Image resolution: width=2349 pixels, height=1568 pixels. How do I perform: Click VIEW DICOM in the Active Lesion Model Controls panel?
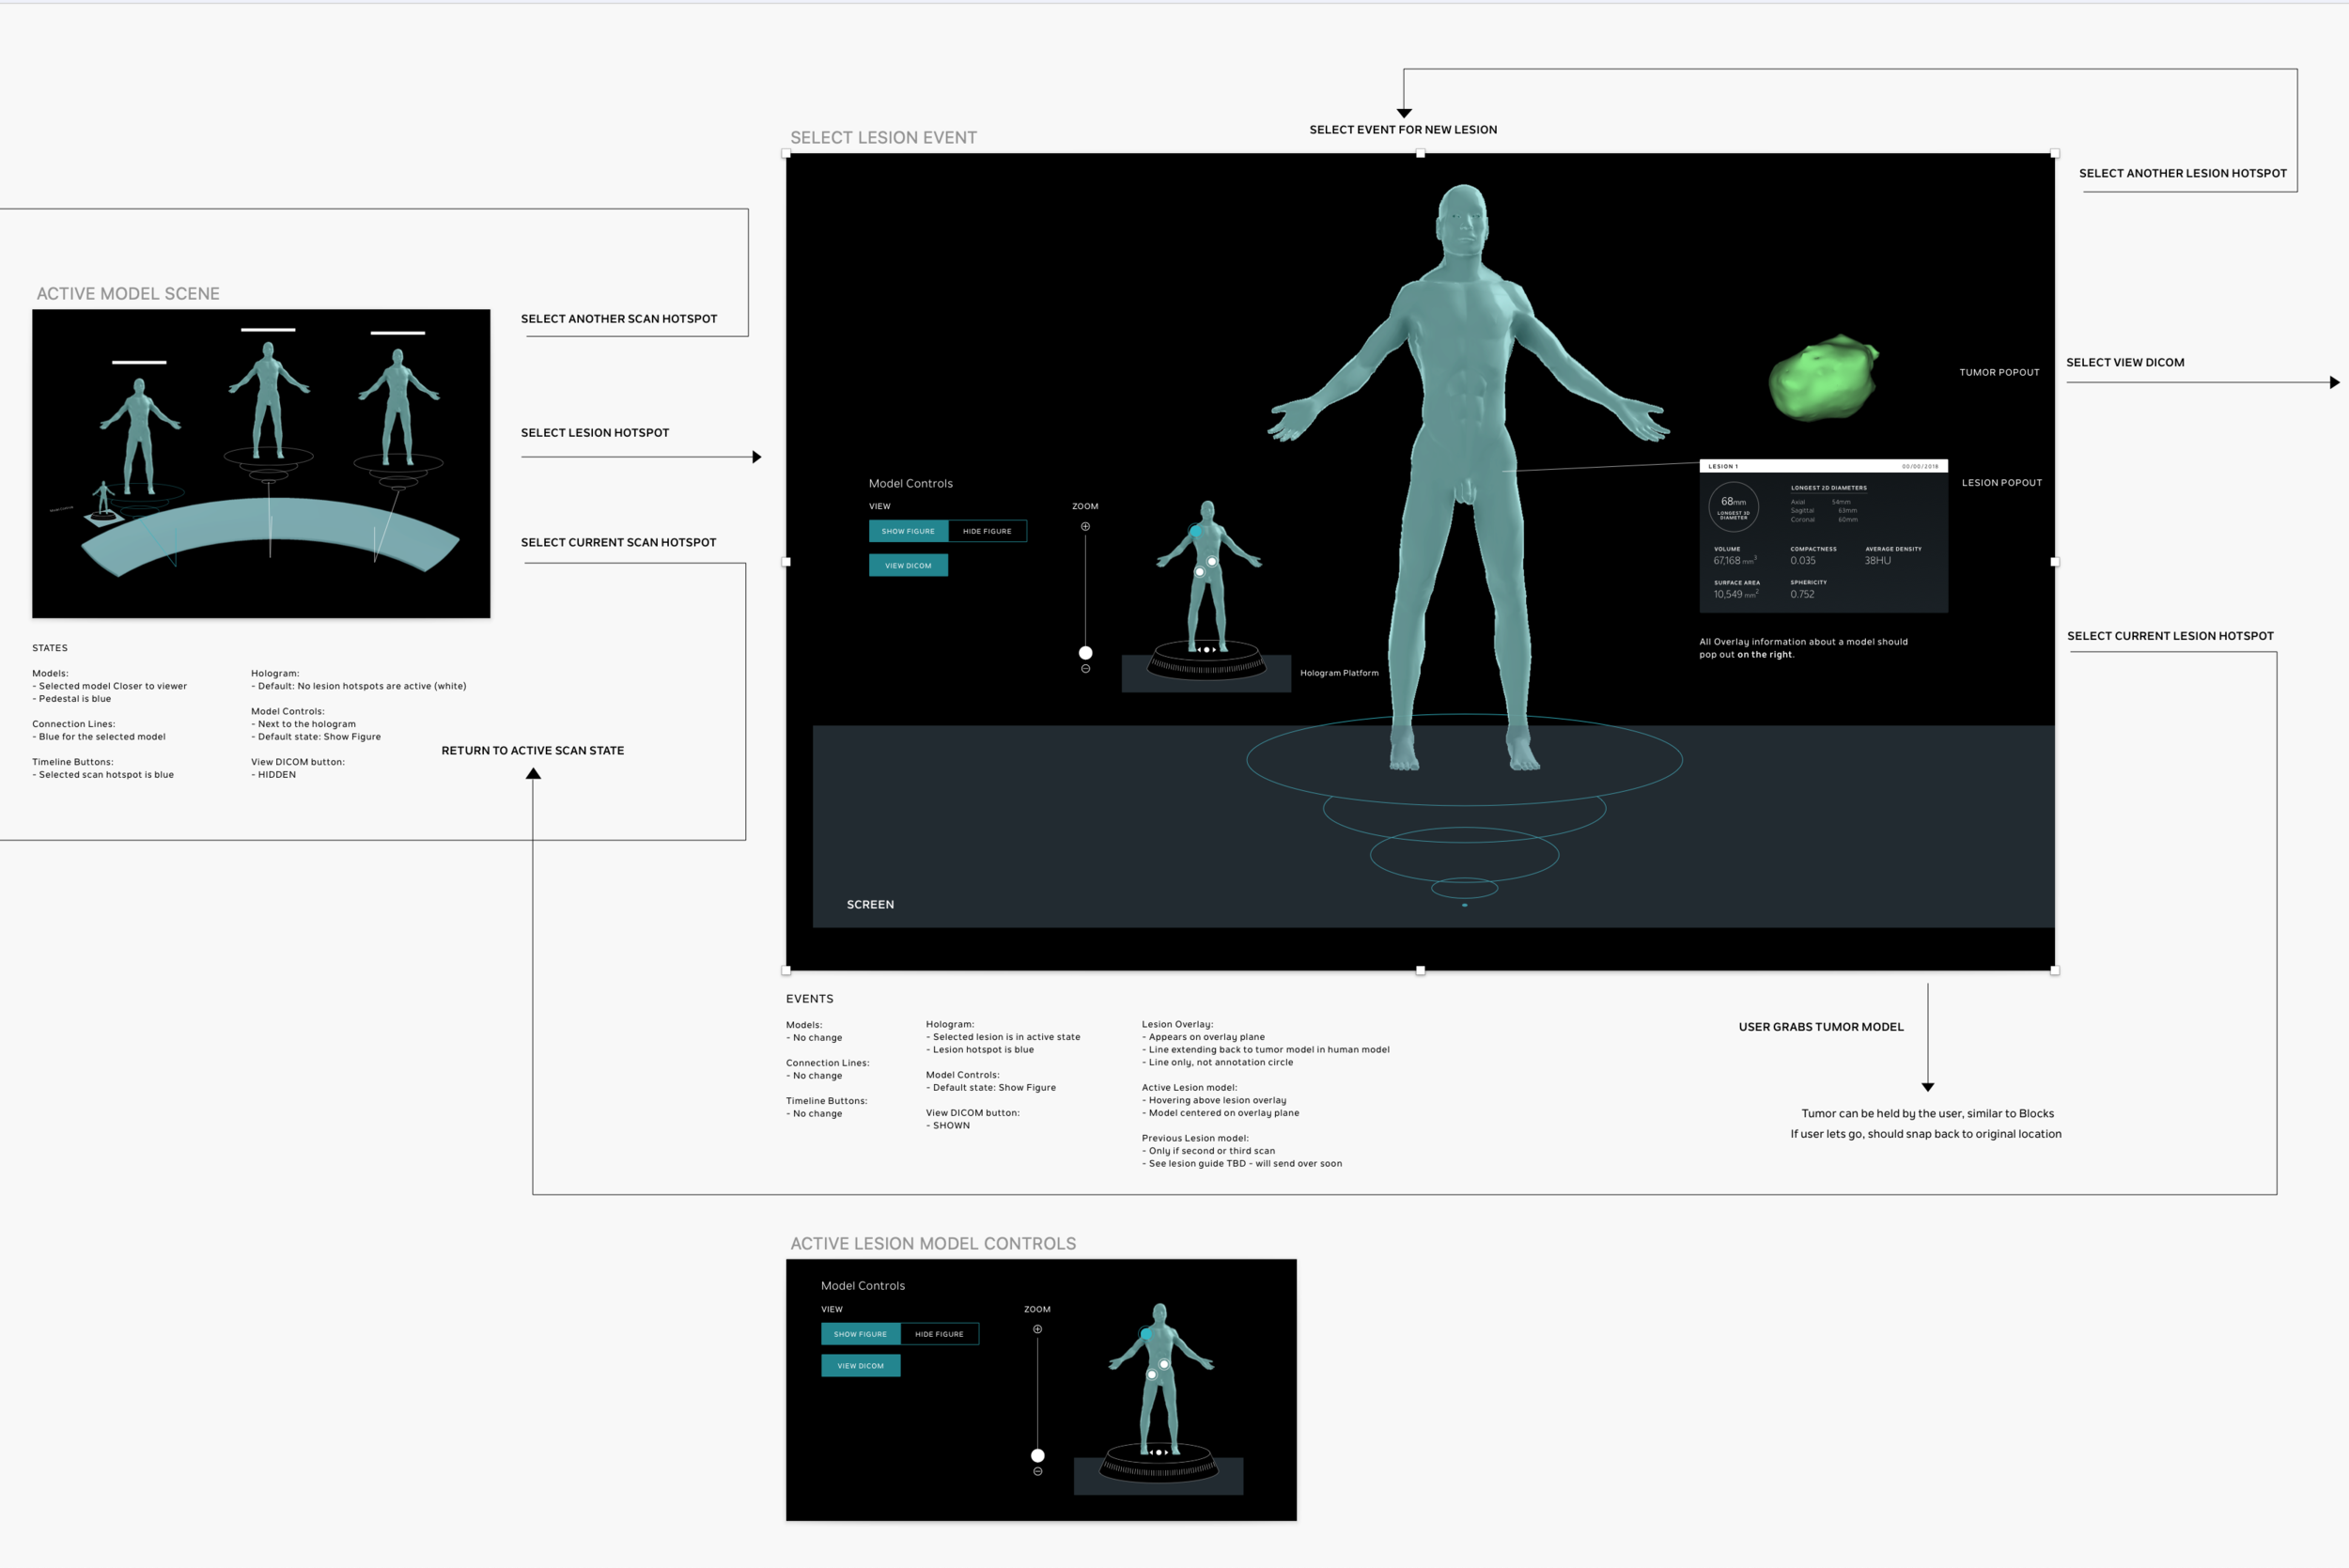click(861, 1365)
